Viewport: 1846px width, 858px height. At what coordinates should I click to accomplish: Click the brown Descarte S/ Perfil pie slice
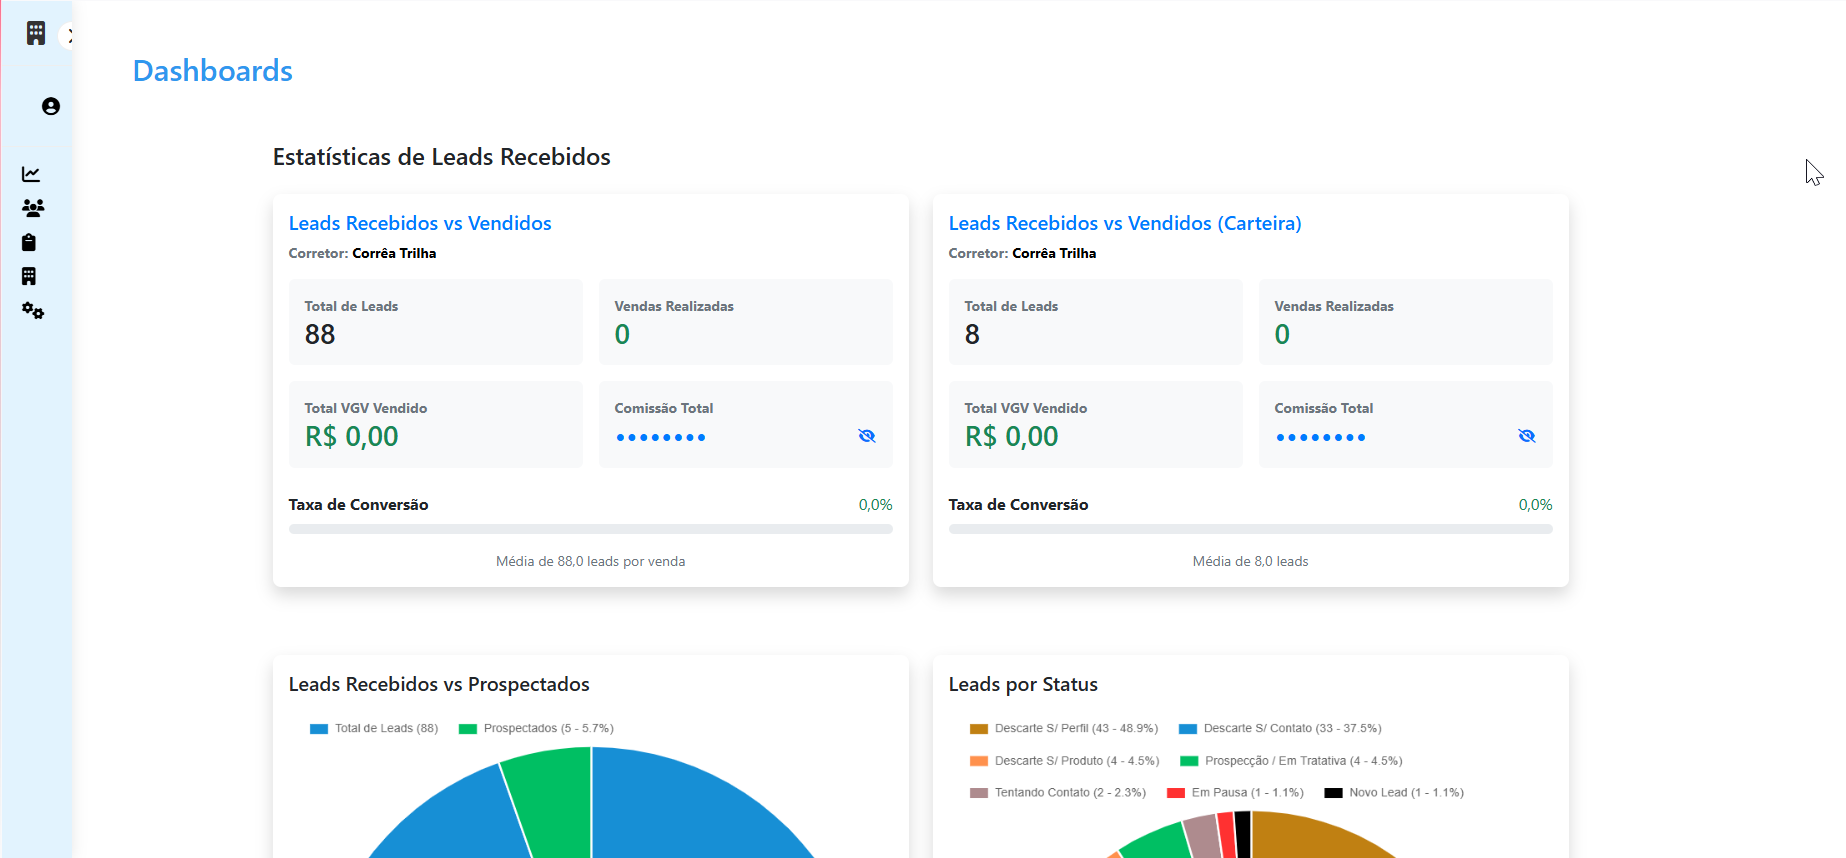(x=1310, y=838)
